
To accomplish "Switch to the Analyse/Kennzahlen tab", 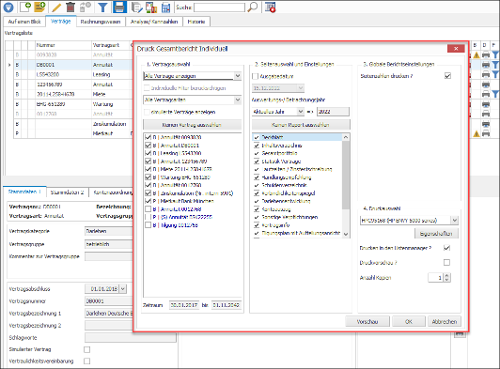I will click(154, 22).
